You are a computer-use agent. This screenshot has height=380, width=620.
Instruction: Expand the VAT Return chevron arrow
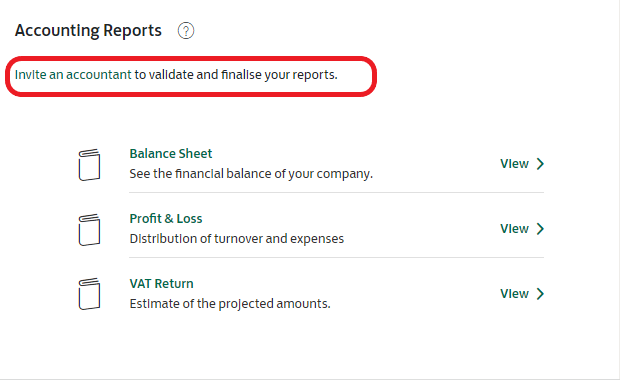point(540,294)
